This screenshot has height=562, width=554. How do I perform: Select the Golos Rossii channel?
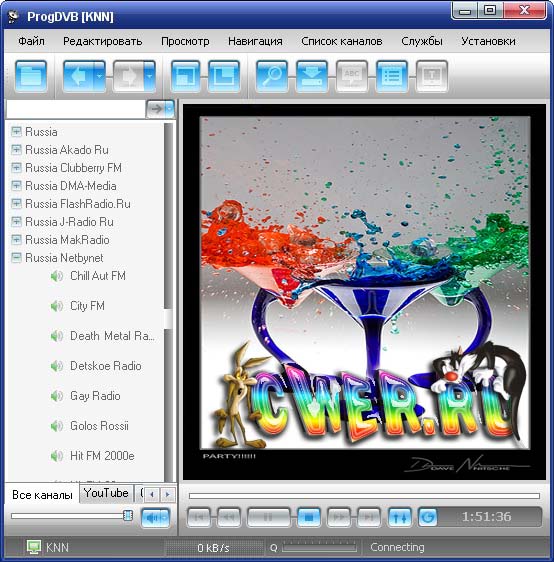pos(99,426)
